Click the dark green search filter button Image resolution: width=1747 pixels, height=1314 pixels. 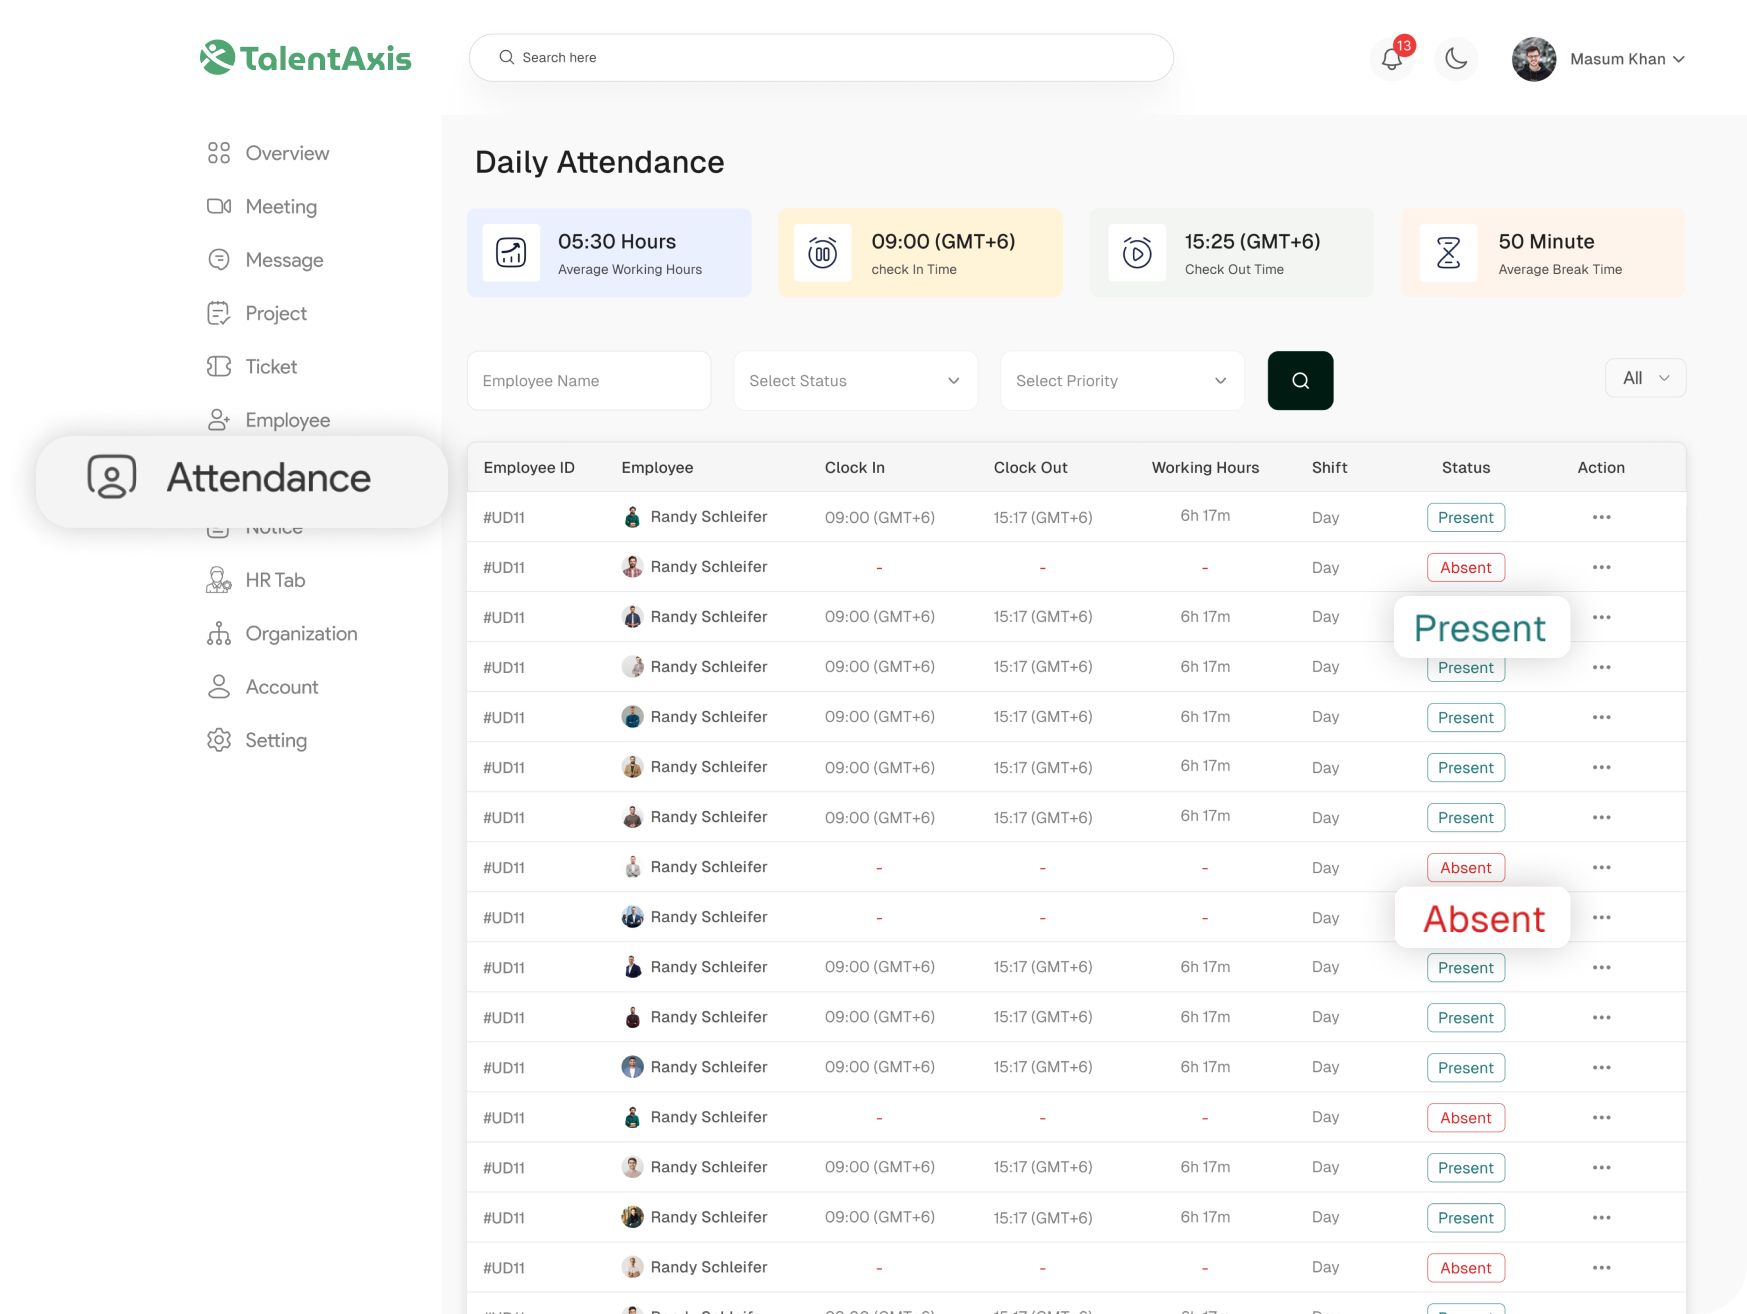coord(1300,380)
